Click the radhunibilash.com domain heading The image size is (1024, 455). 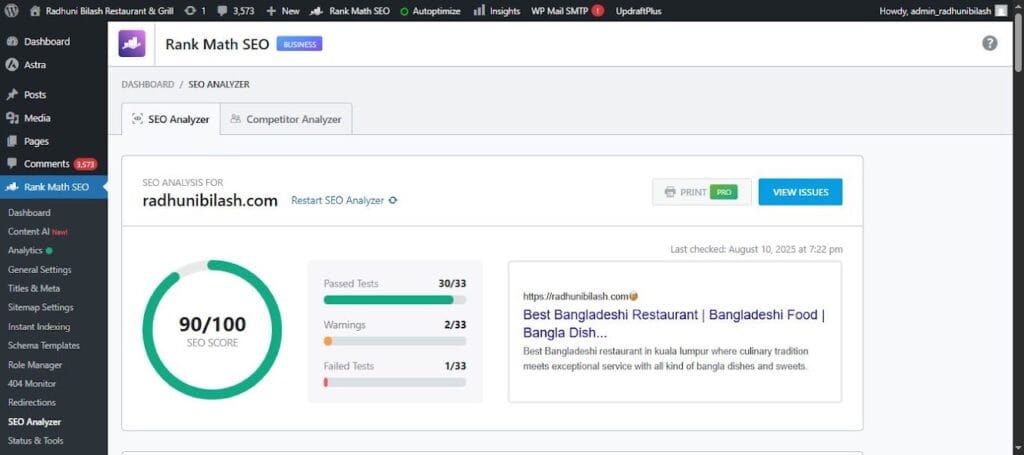coord(210,200)
